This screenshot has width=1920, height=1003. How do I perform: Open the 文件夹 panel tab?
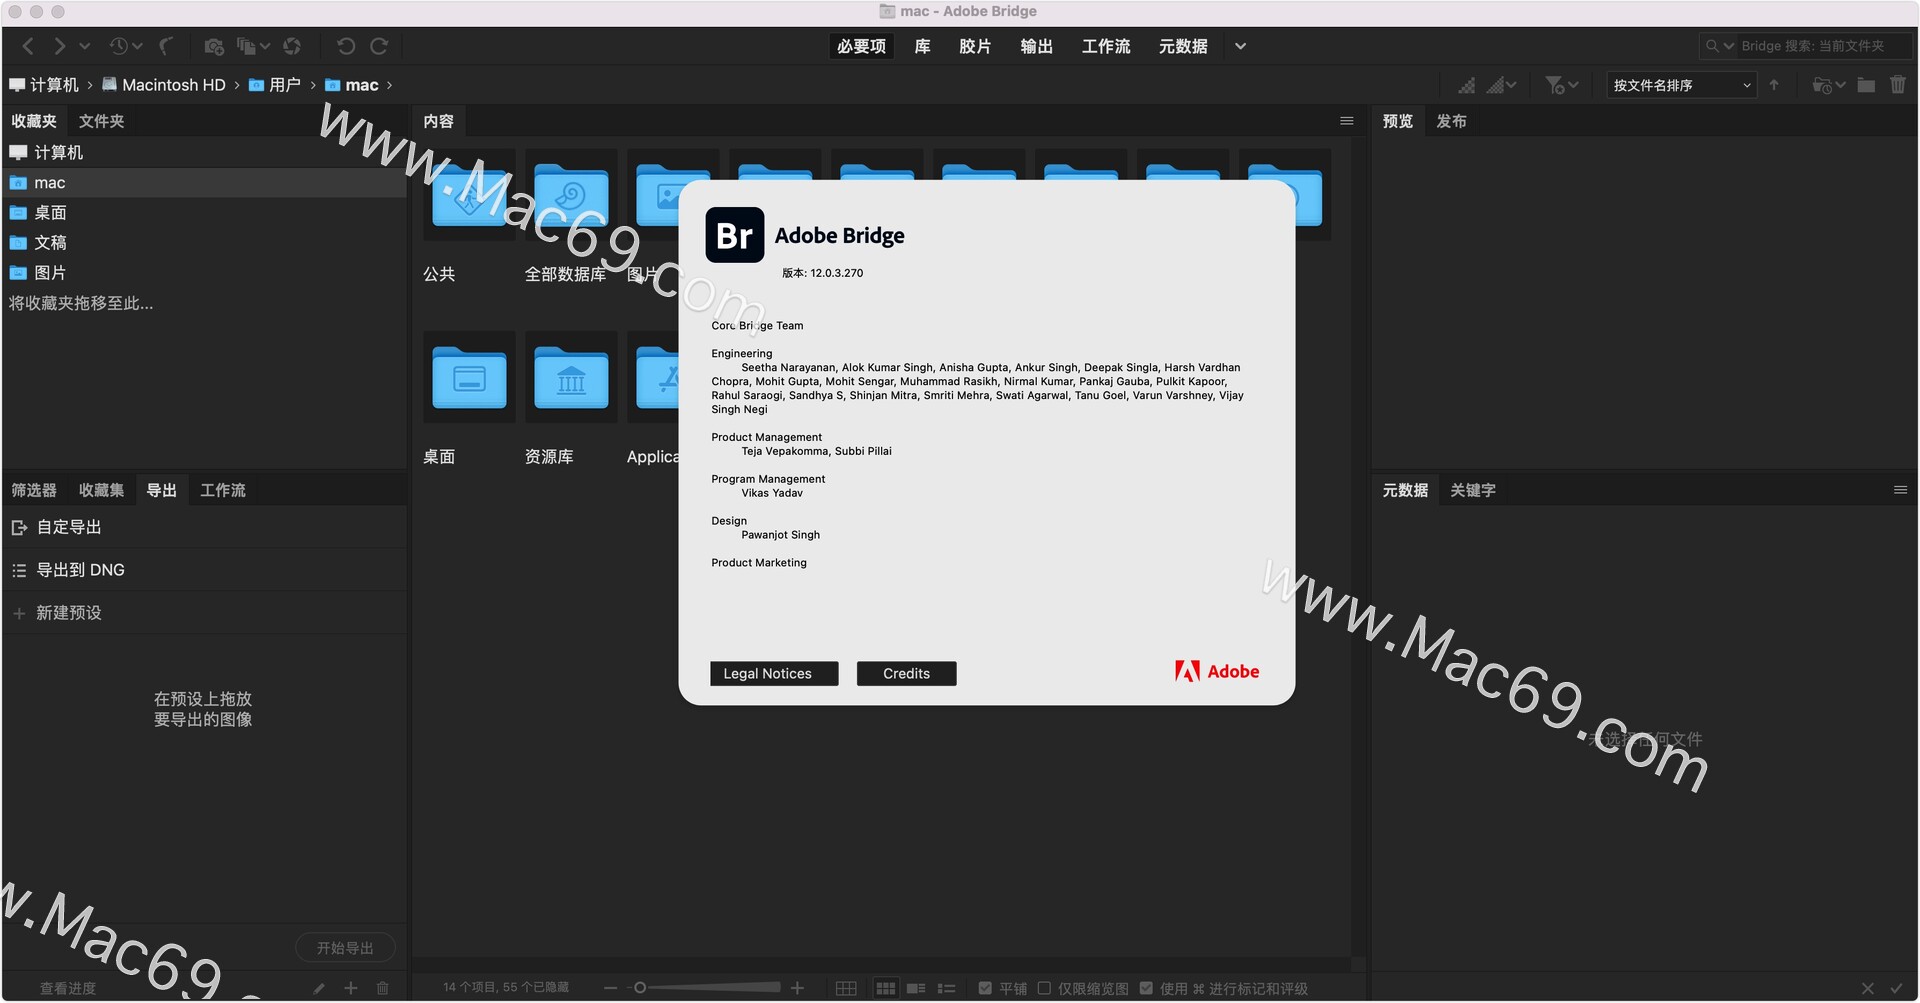click(x=102, y=121)
